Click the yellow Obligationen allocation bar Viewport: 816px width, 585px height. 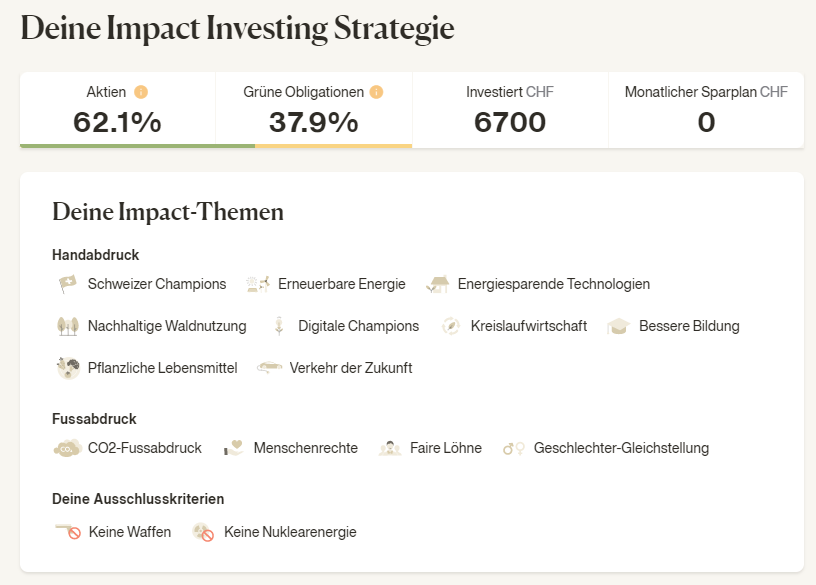(334, 146)
